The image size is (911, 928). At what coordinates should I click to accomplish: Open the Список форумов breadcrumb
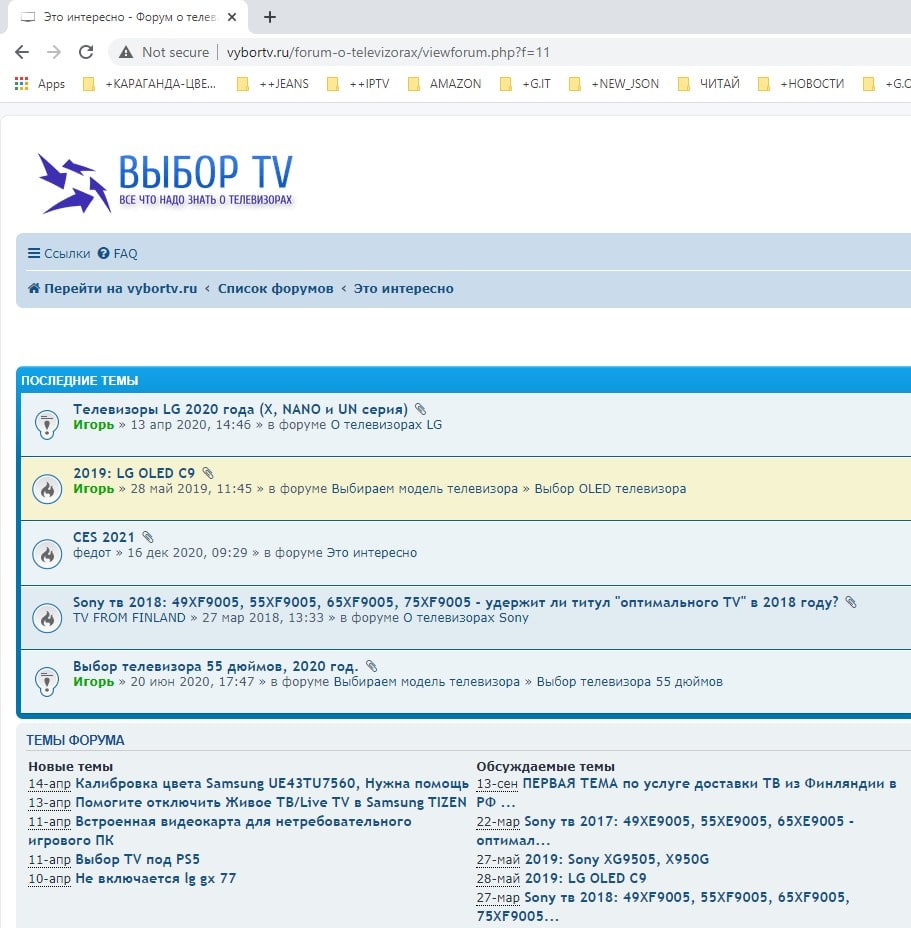click(x=275, y=288)
